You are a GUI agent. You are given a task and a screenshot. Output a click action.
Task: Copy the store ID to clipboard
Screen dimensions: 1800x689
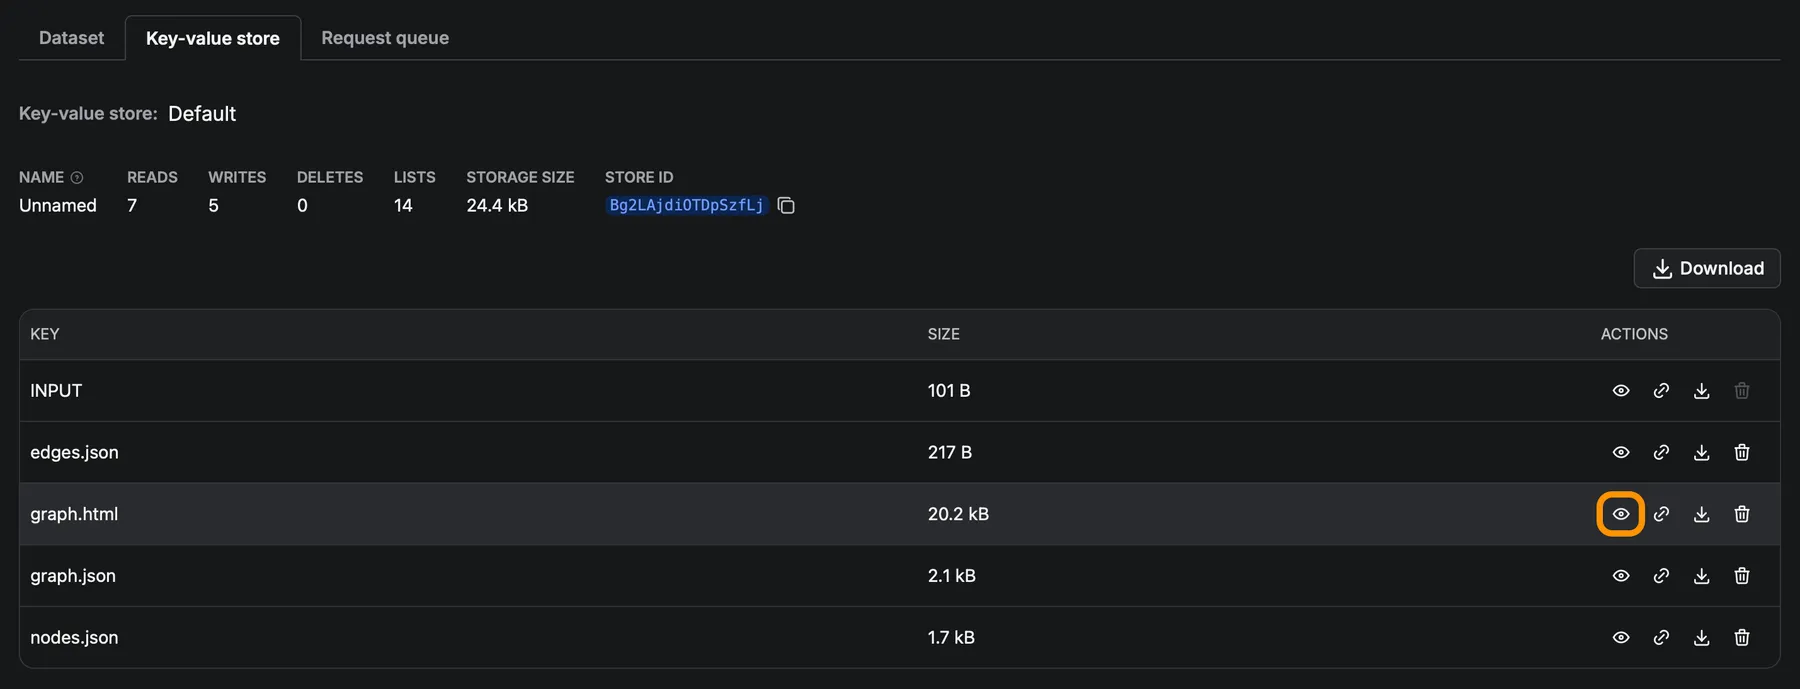point(786,205)
